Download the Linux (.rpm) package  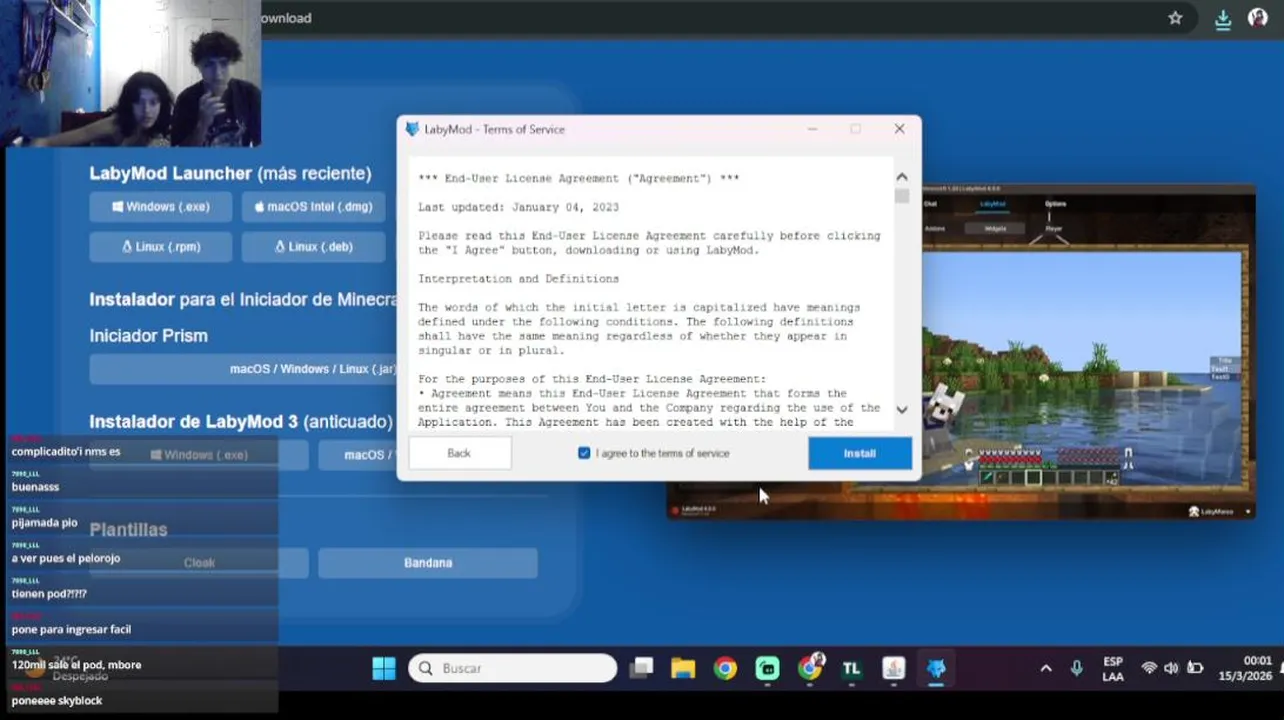pyautogui.click(x=161, y=247)
